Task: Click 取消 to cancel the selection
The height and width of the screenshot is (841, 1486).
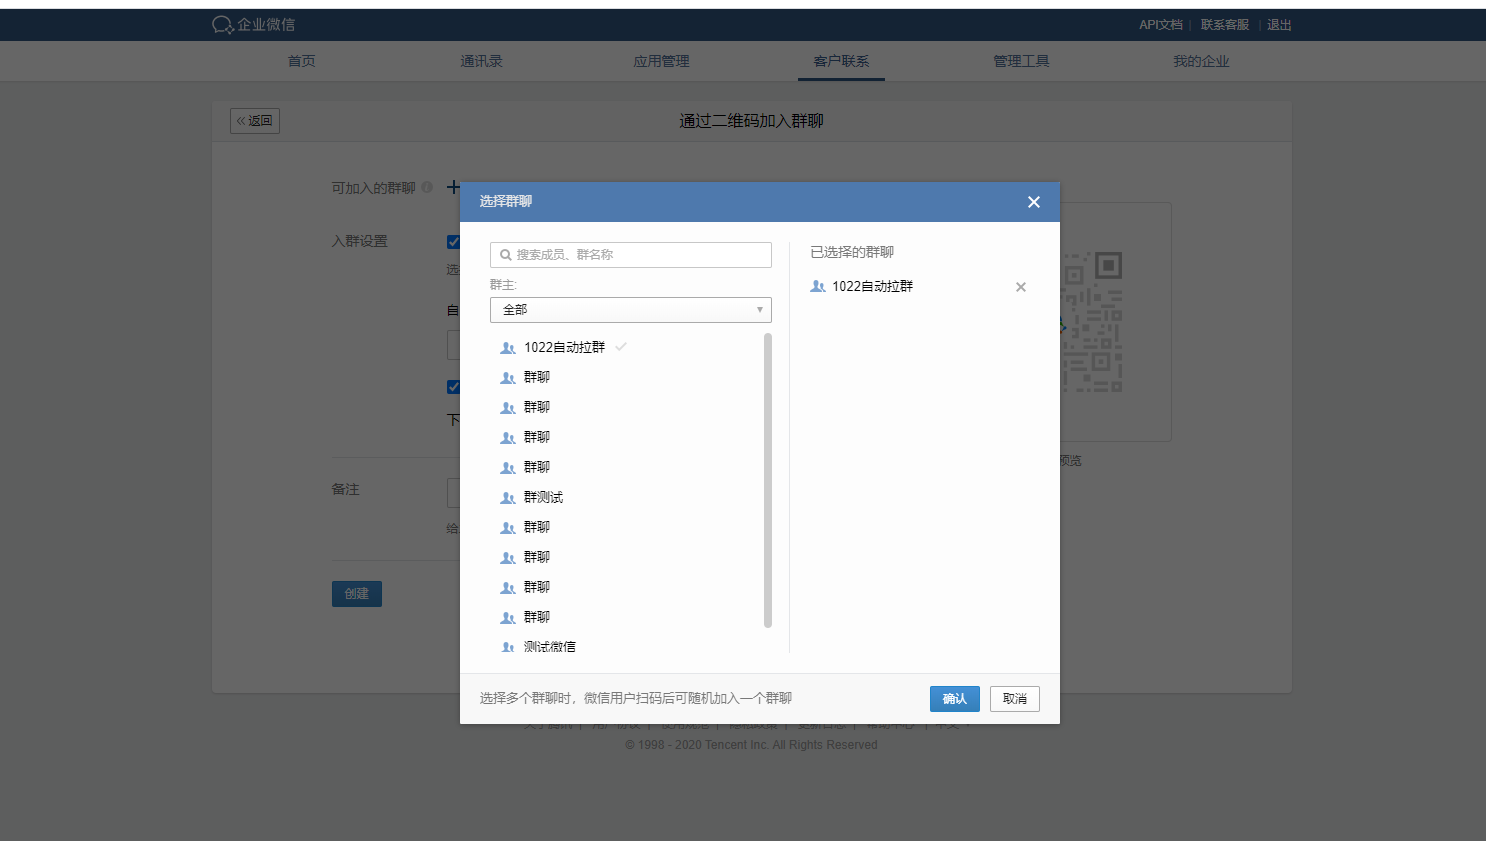Action: 1014,699
